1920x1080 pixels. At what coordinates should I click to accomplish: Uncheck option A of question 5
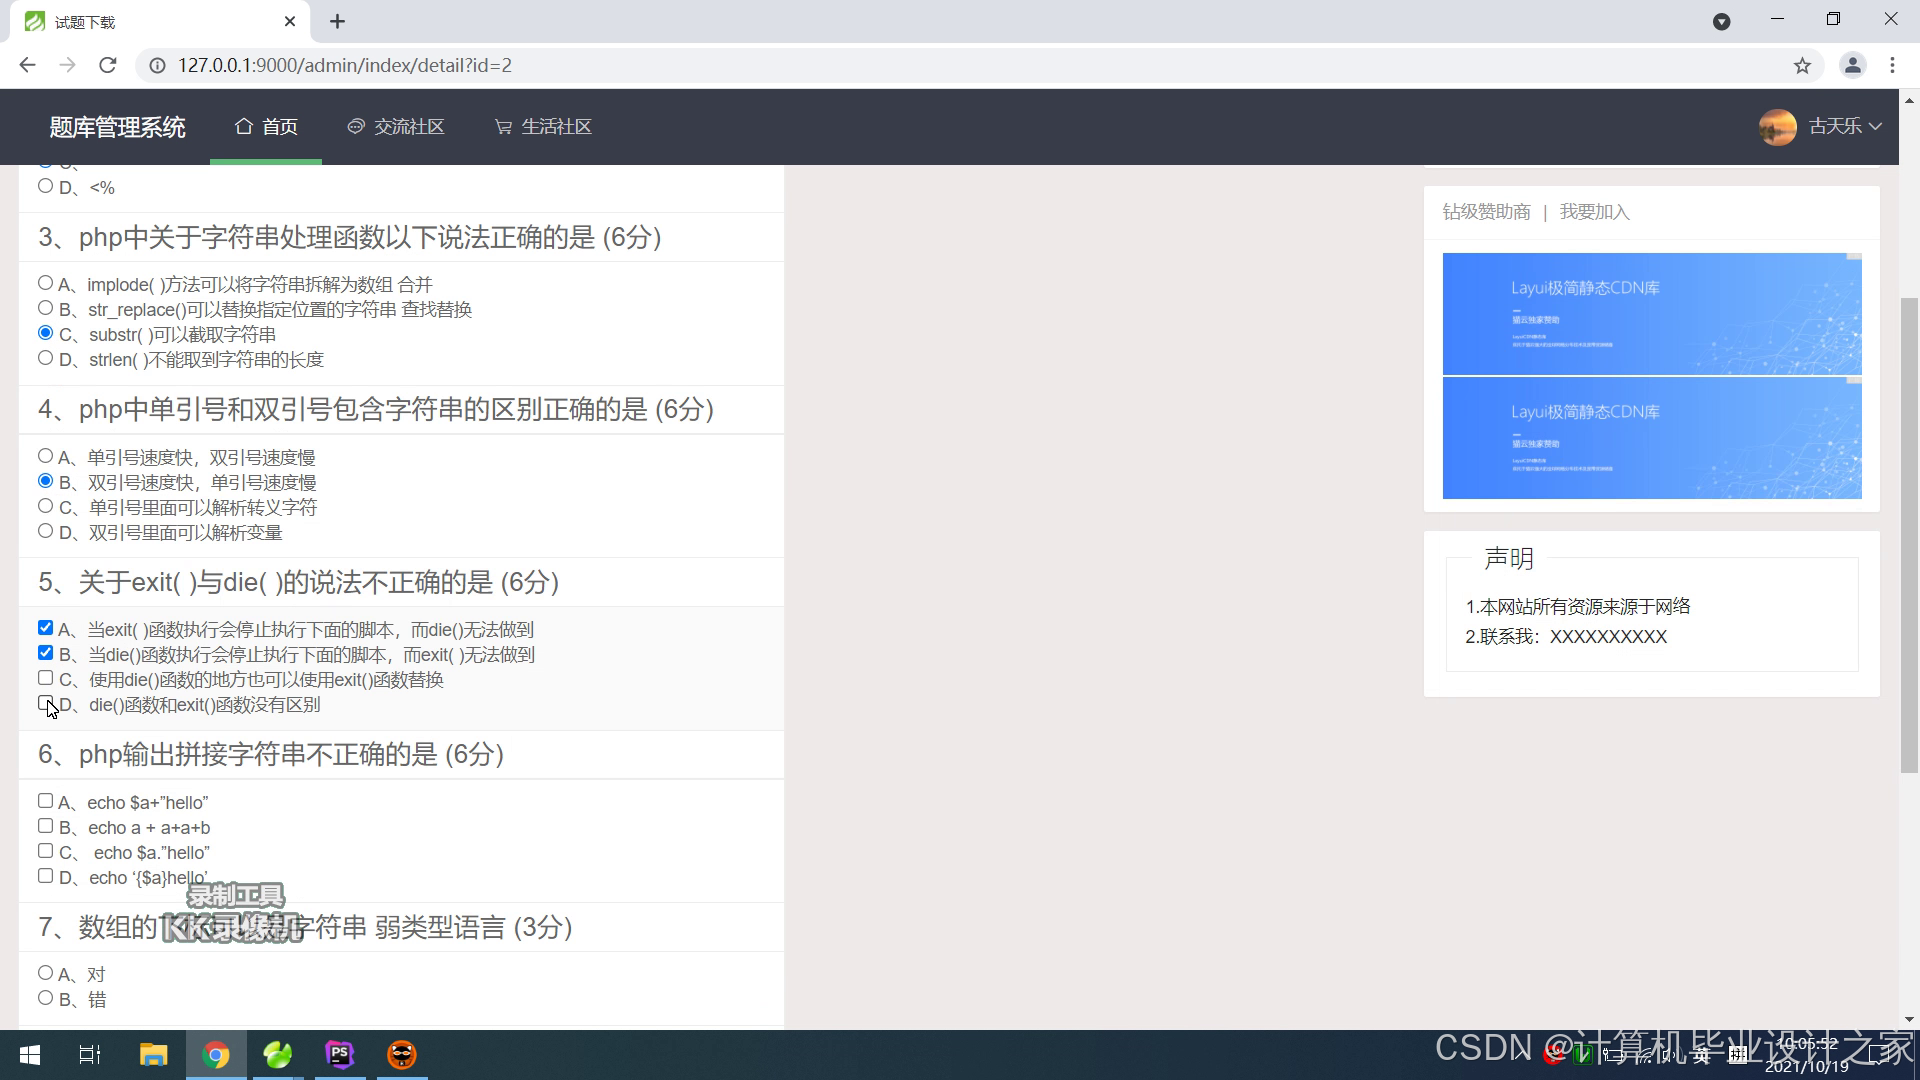(x=45, y=628)
